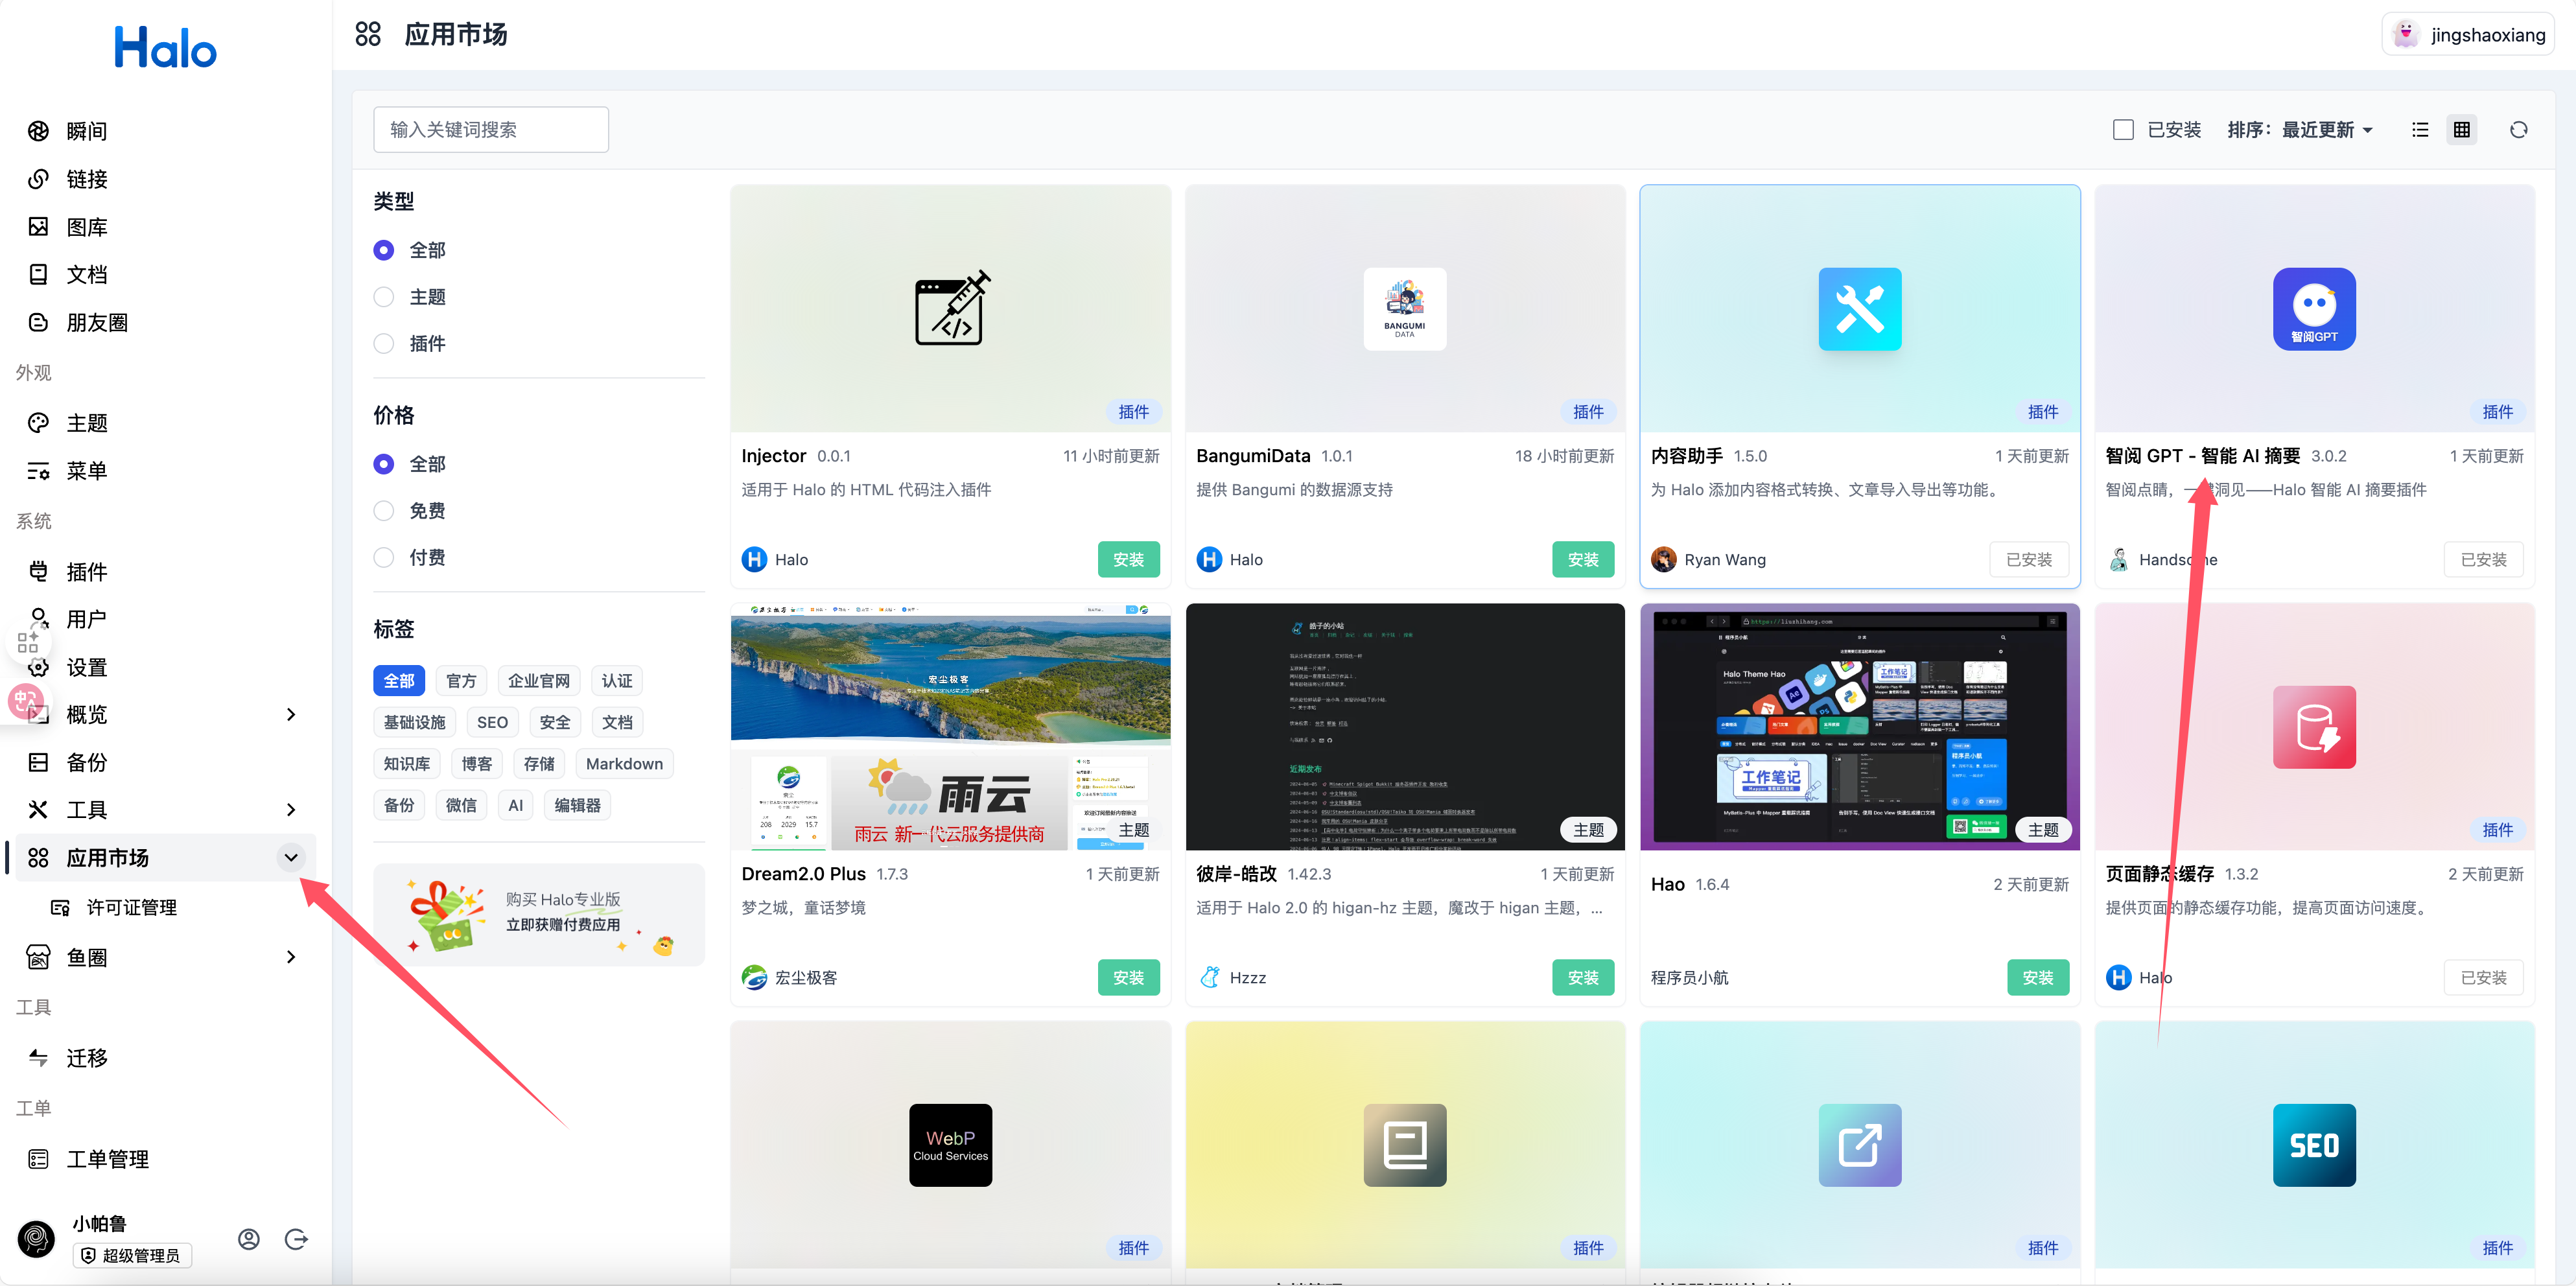The width and height of the screenshot is (2576, 1286).
Task: Select 主题 radio under 类型
Action: pos(384,297)
